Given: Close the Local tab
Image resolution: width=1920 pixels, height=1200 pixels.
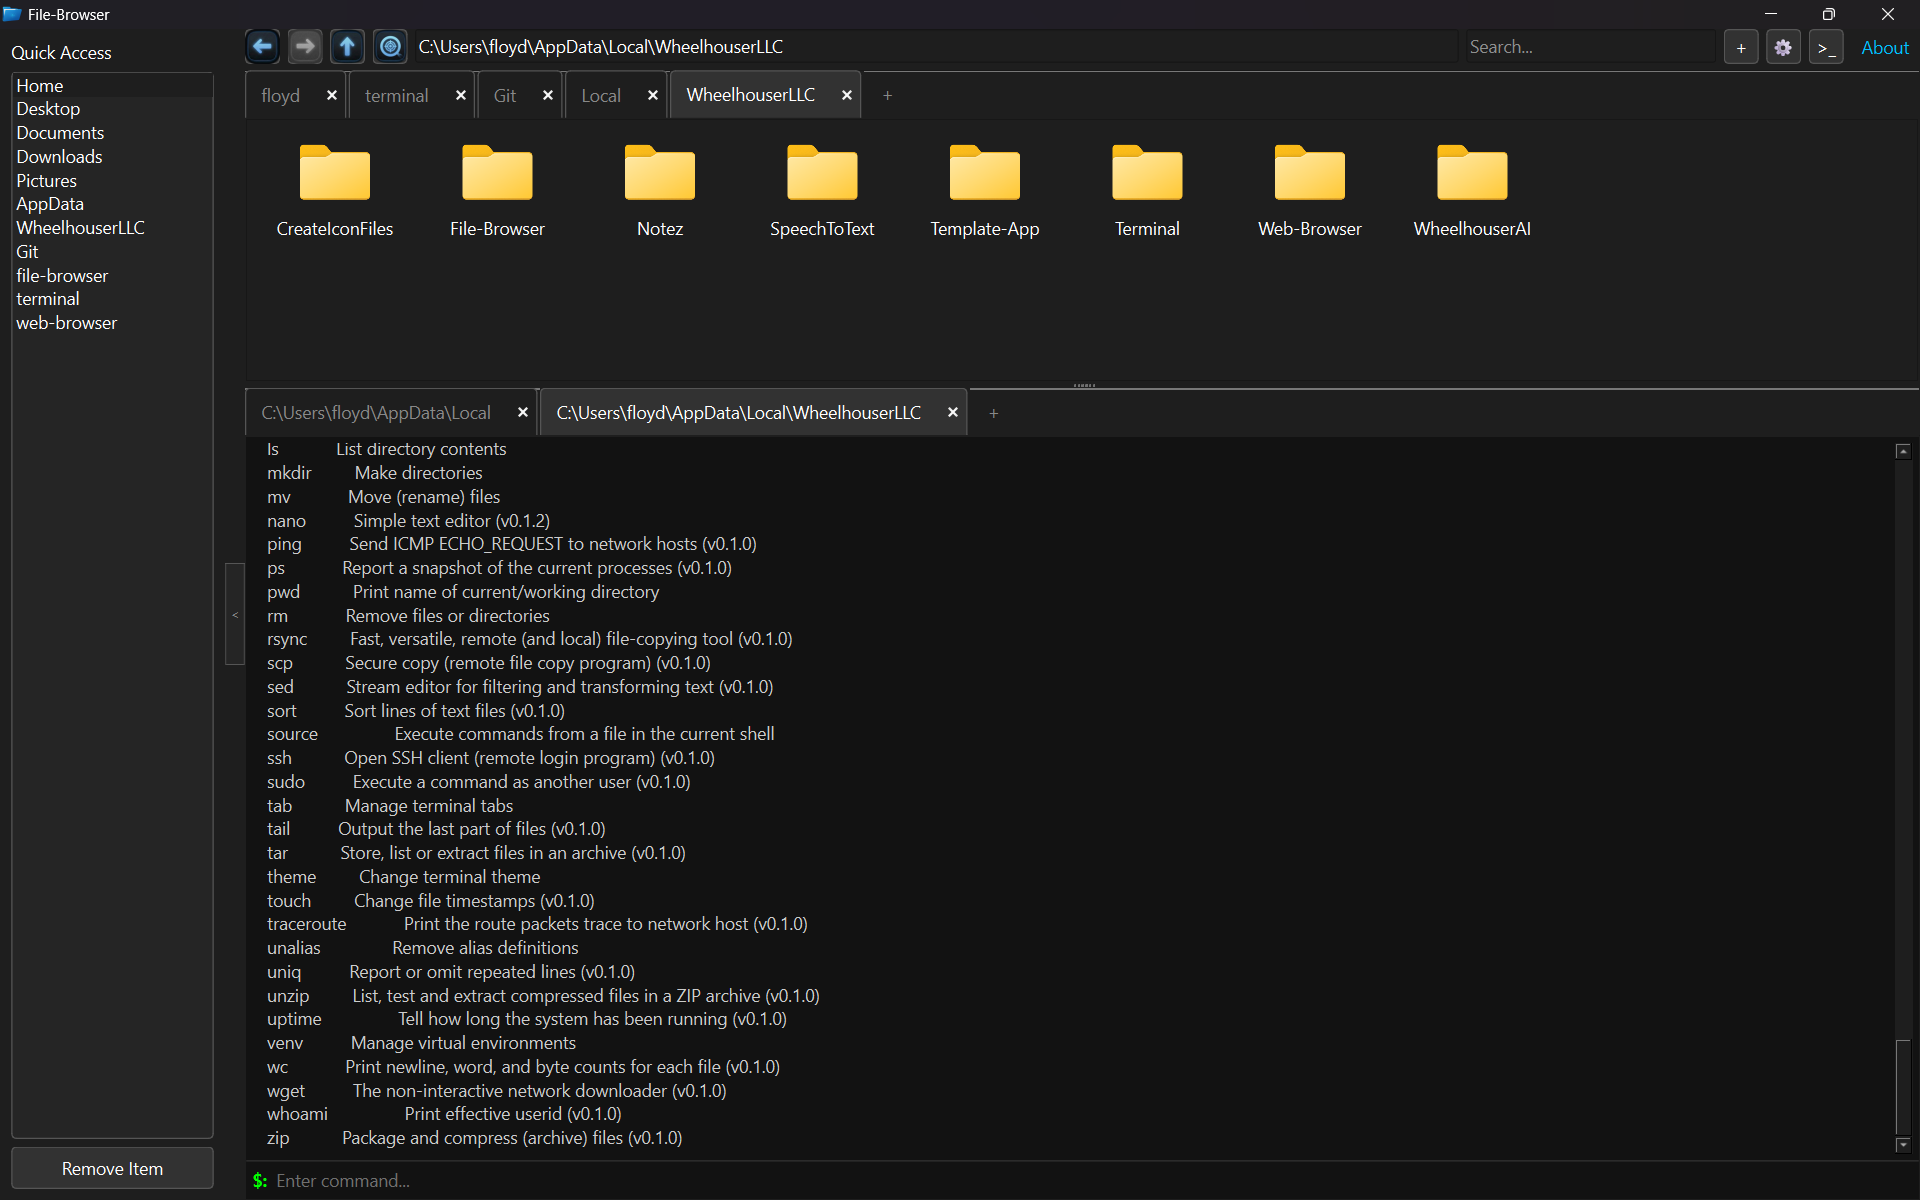Looking at the screenshot, I should point(653,95).
